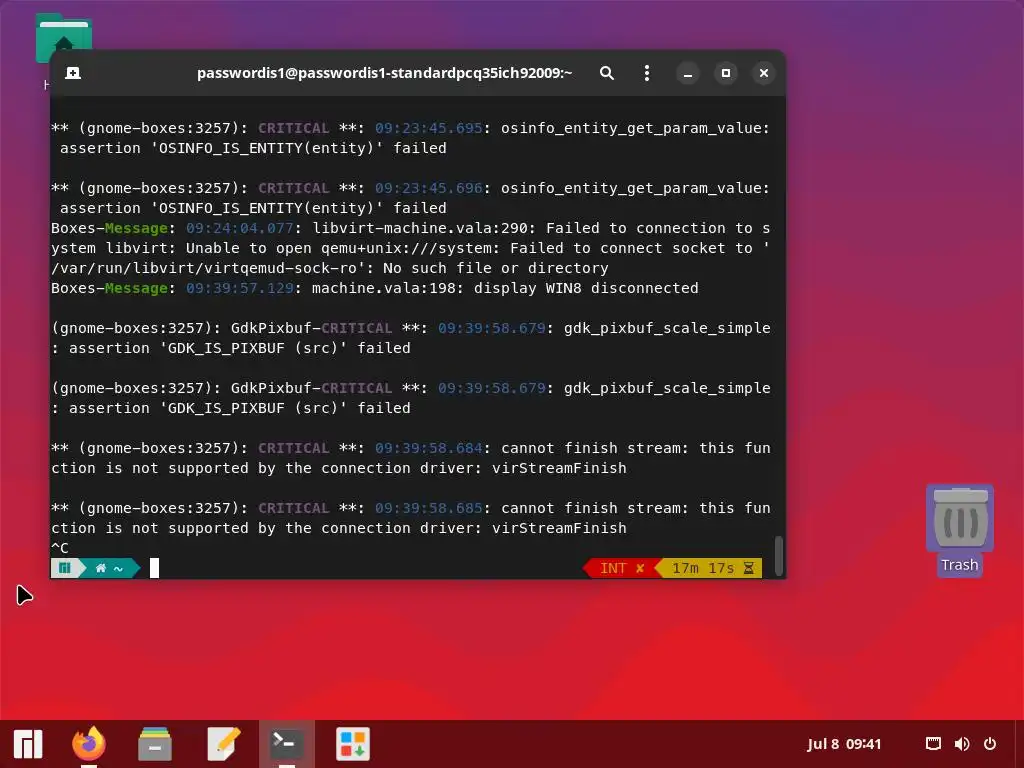Open the terminal search tool
The width and height of the screenshot is (1024, 768).
607,73
